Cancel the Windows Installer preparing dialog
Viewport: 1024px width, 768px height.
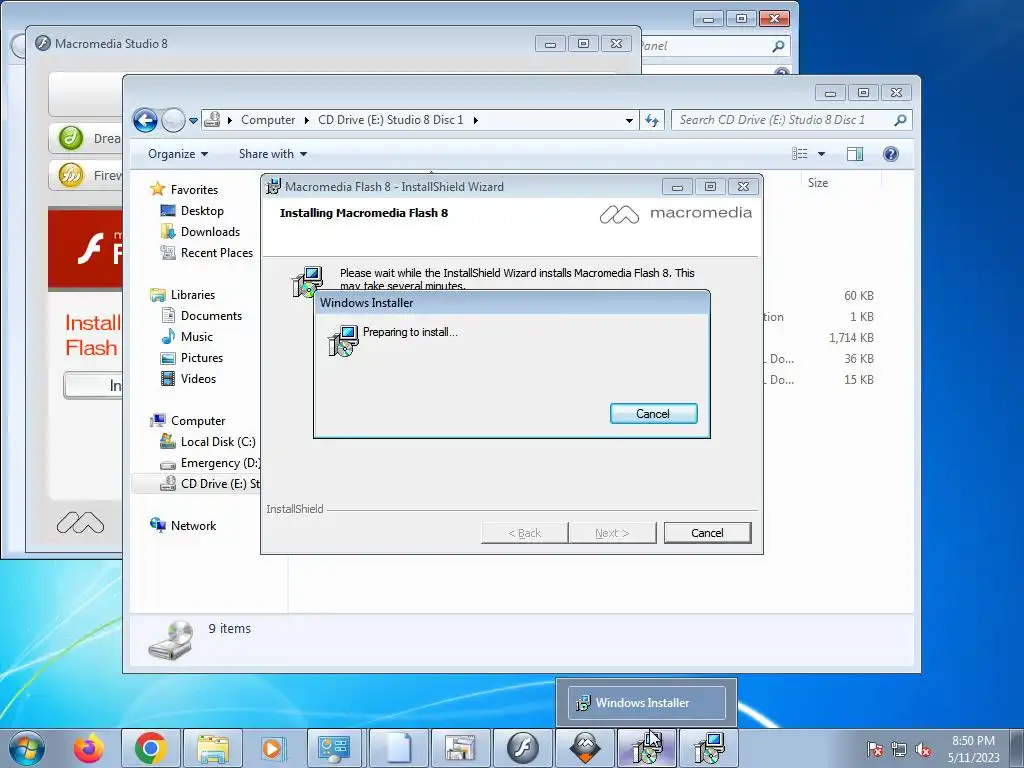(653, 413)
